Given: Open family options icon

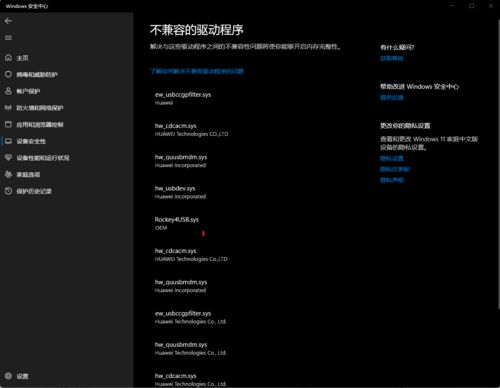Looking at the screenshot, I should tap(8, 174).
